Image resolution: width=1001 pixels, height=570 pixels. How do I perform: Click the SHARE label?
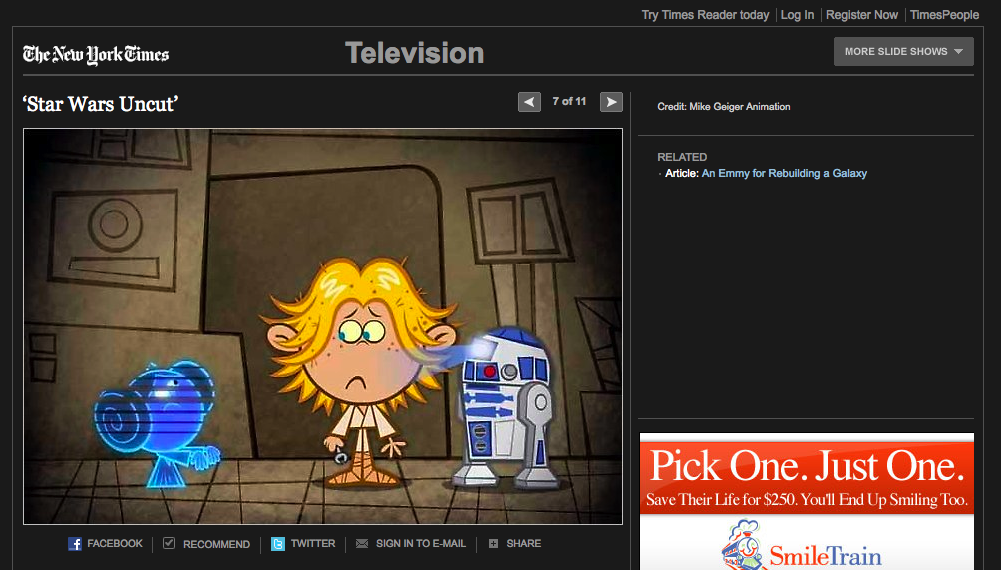(x=523, y=544)
